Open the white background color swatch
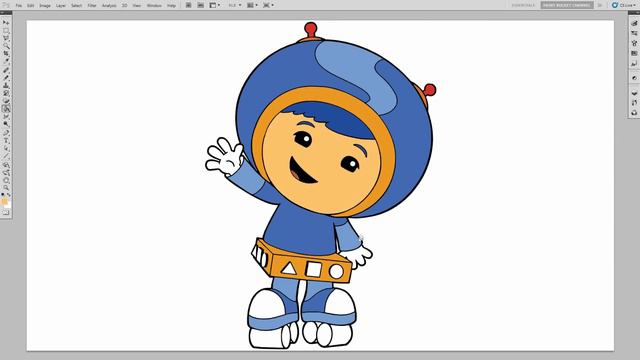 click(x=8, y=205)
